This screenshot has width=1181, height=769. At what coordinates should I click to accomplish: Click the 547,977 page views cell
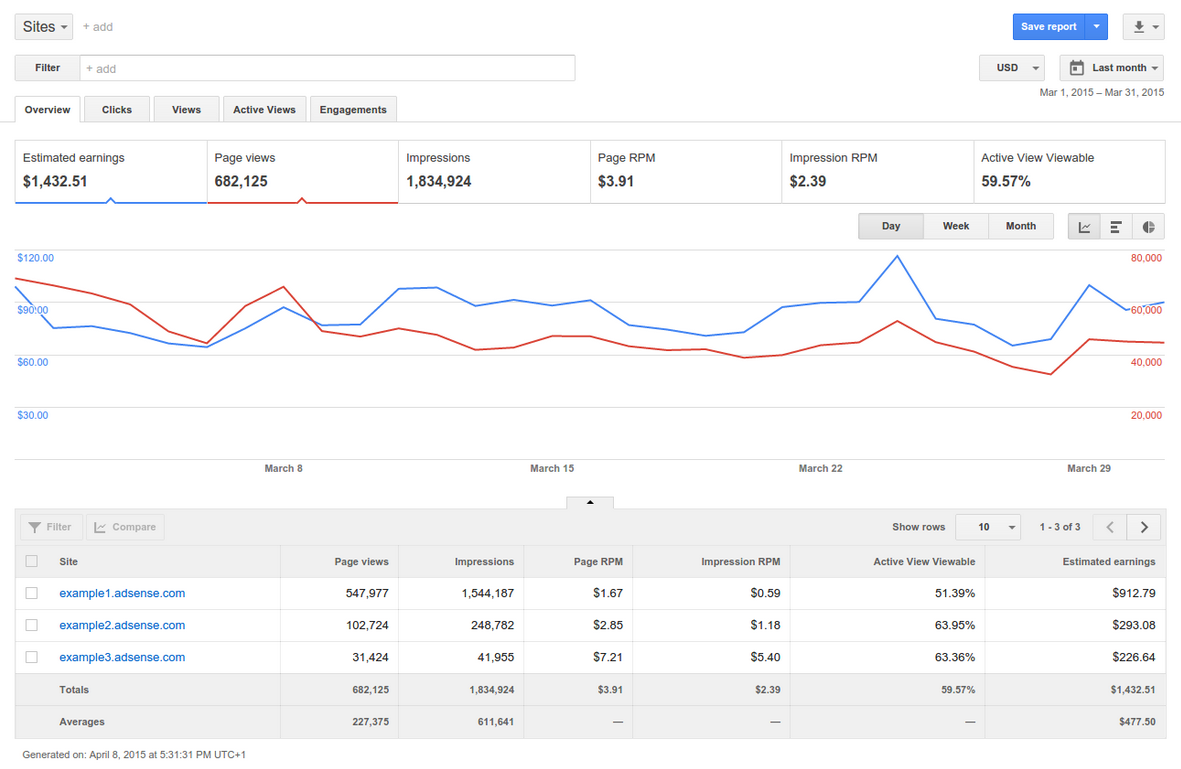tap(367, 594)
